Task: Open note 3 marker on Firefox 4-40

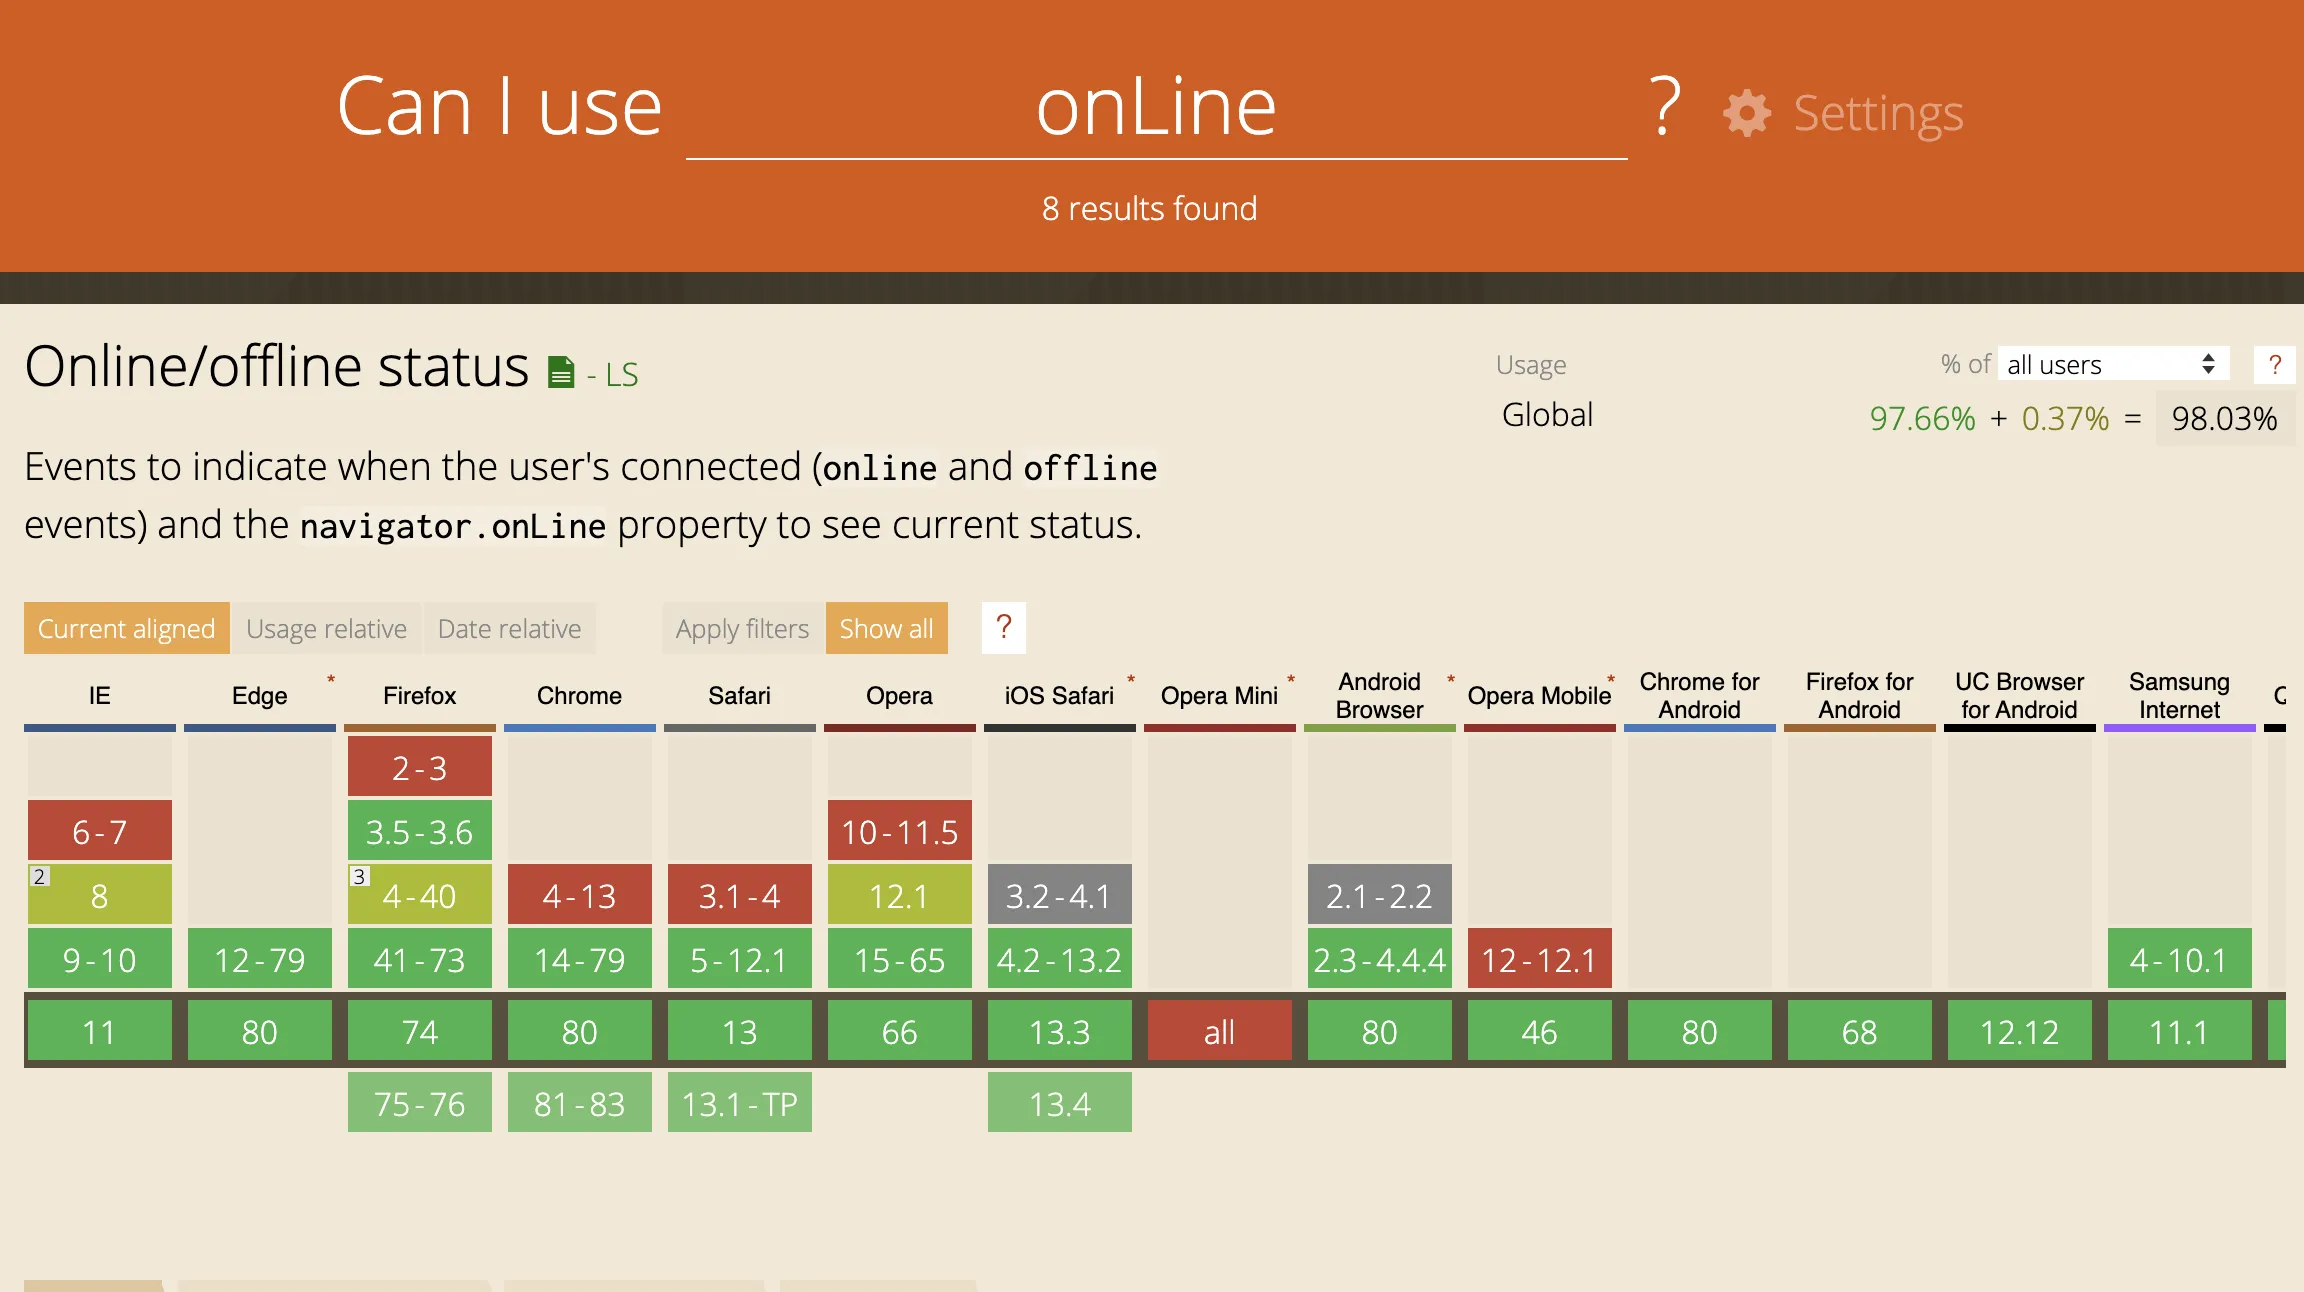Action: [359, 876]
